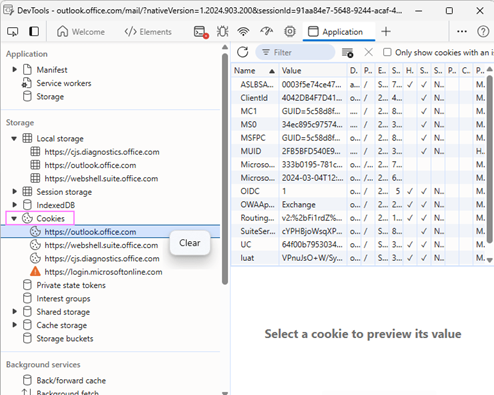Open the Performance gauge icon tab
Screen dimensions: 494x395
click(267, 32)
